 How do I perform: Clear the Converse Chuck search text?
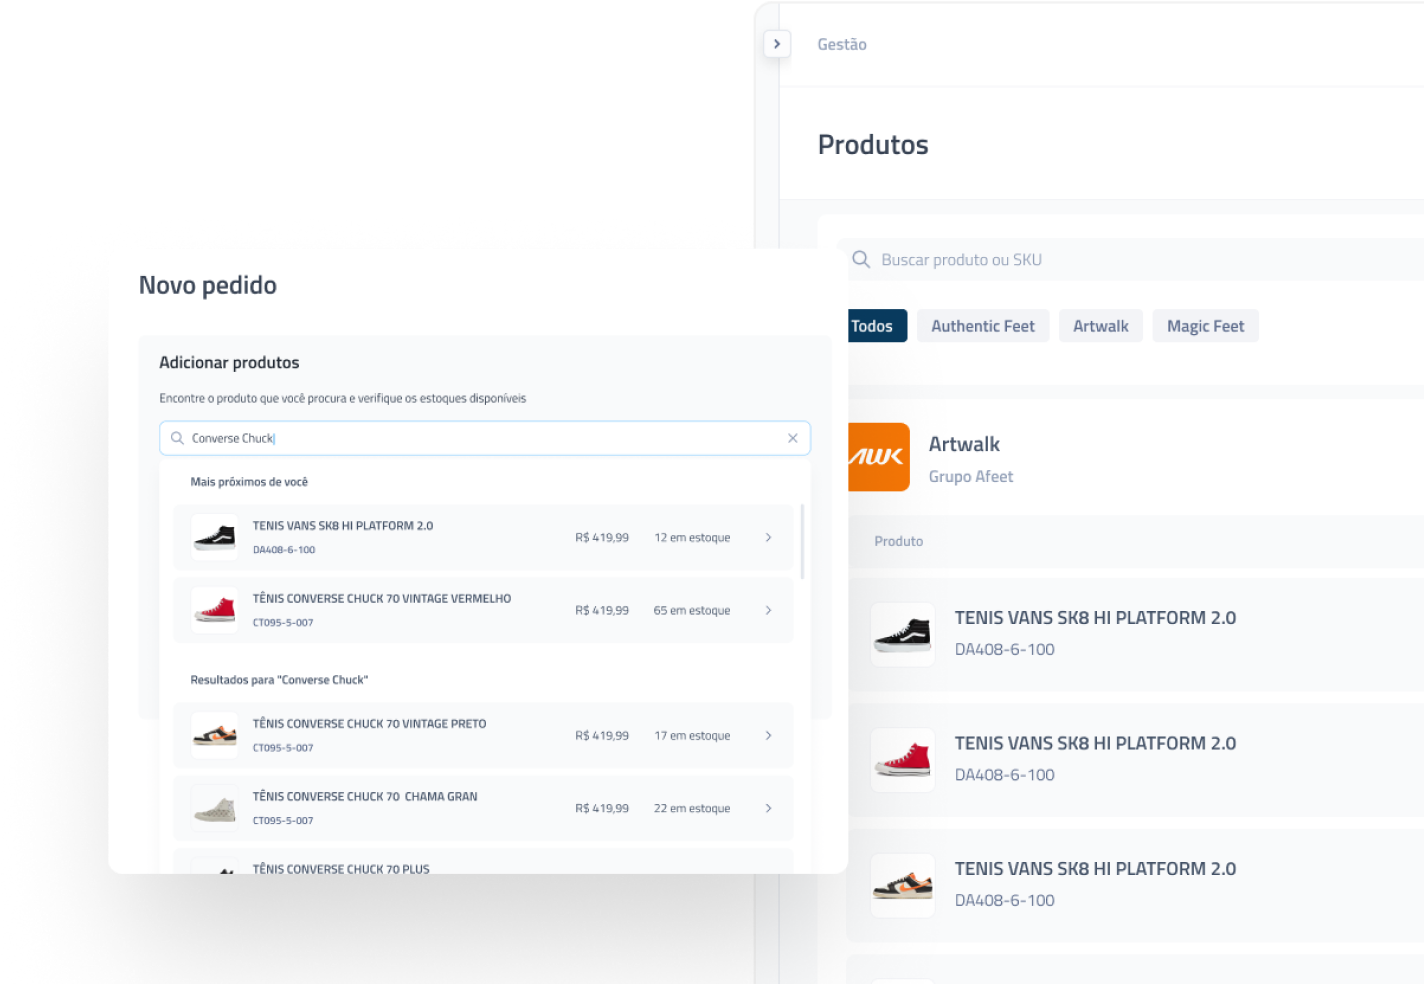(792, 438)
